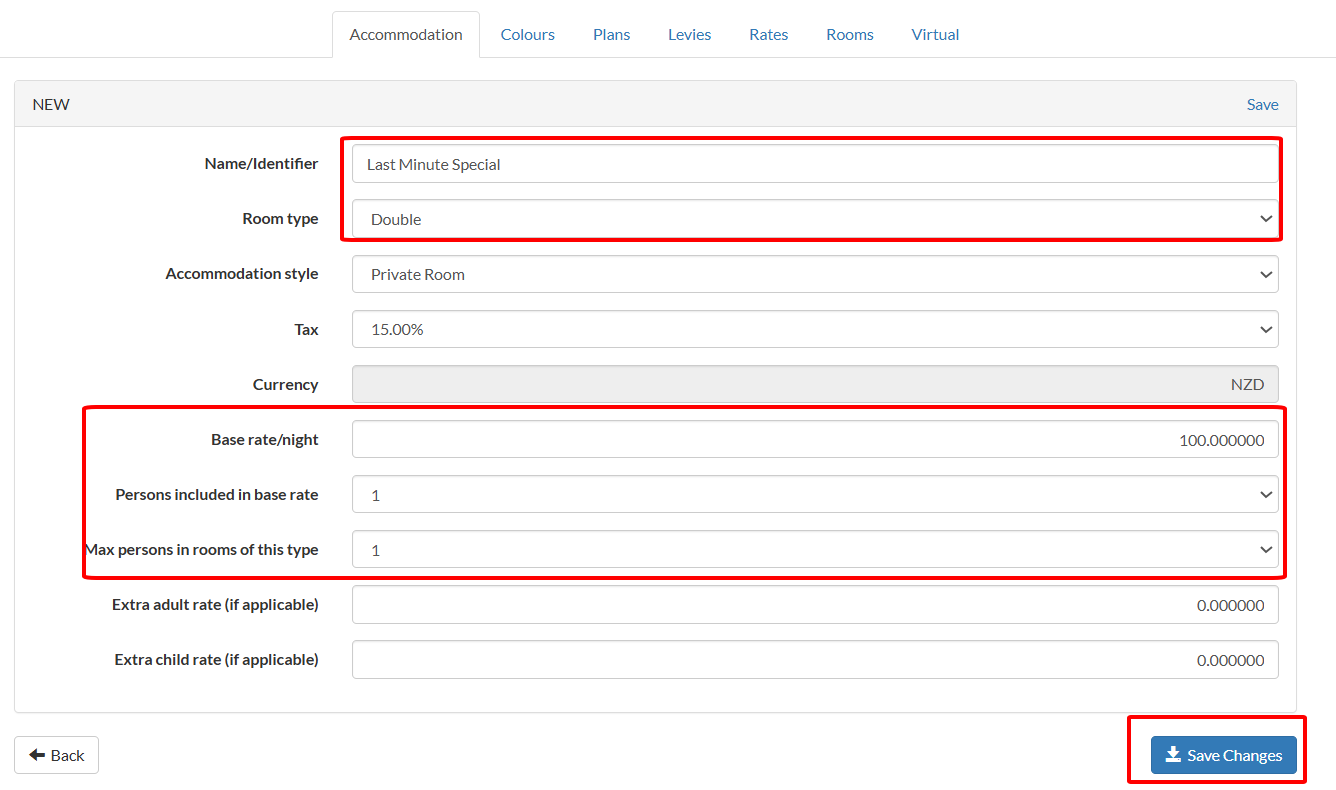This screenshot has height=790, width=1336.
Task: Click the Name/Identifier label
Action: [262, 163]
